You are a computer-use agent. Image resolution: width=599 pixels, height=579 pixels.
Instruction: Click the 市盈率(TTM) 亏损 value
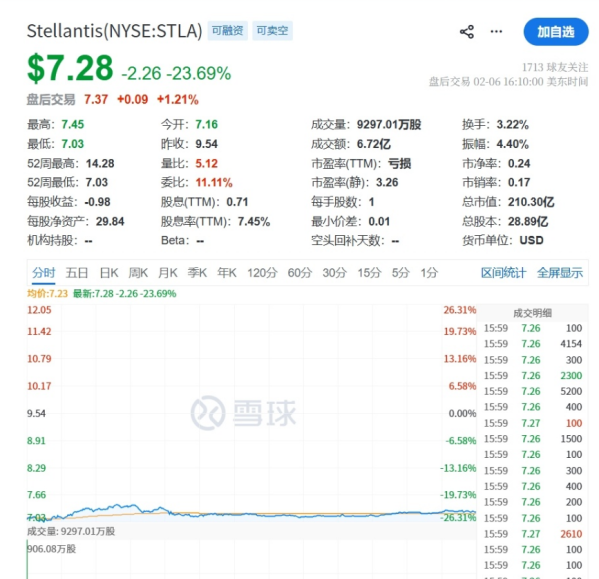400,163
